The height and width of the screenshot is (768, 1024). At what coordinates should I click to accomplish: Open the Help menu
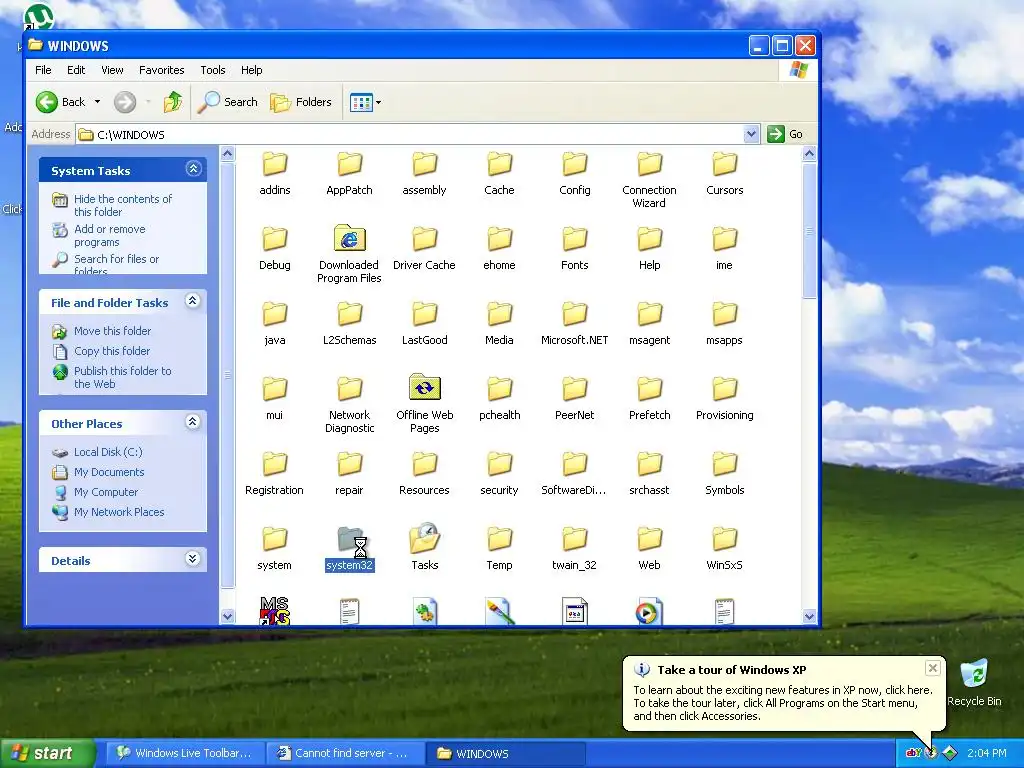(251, 70)
